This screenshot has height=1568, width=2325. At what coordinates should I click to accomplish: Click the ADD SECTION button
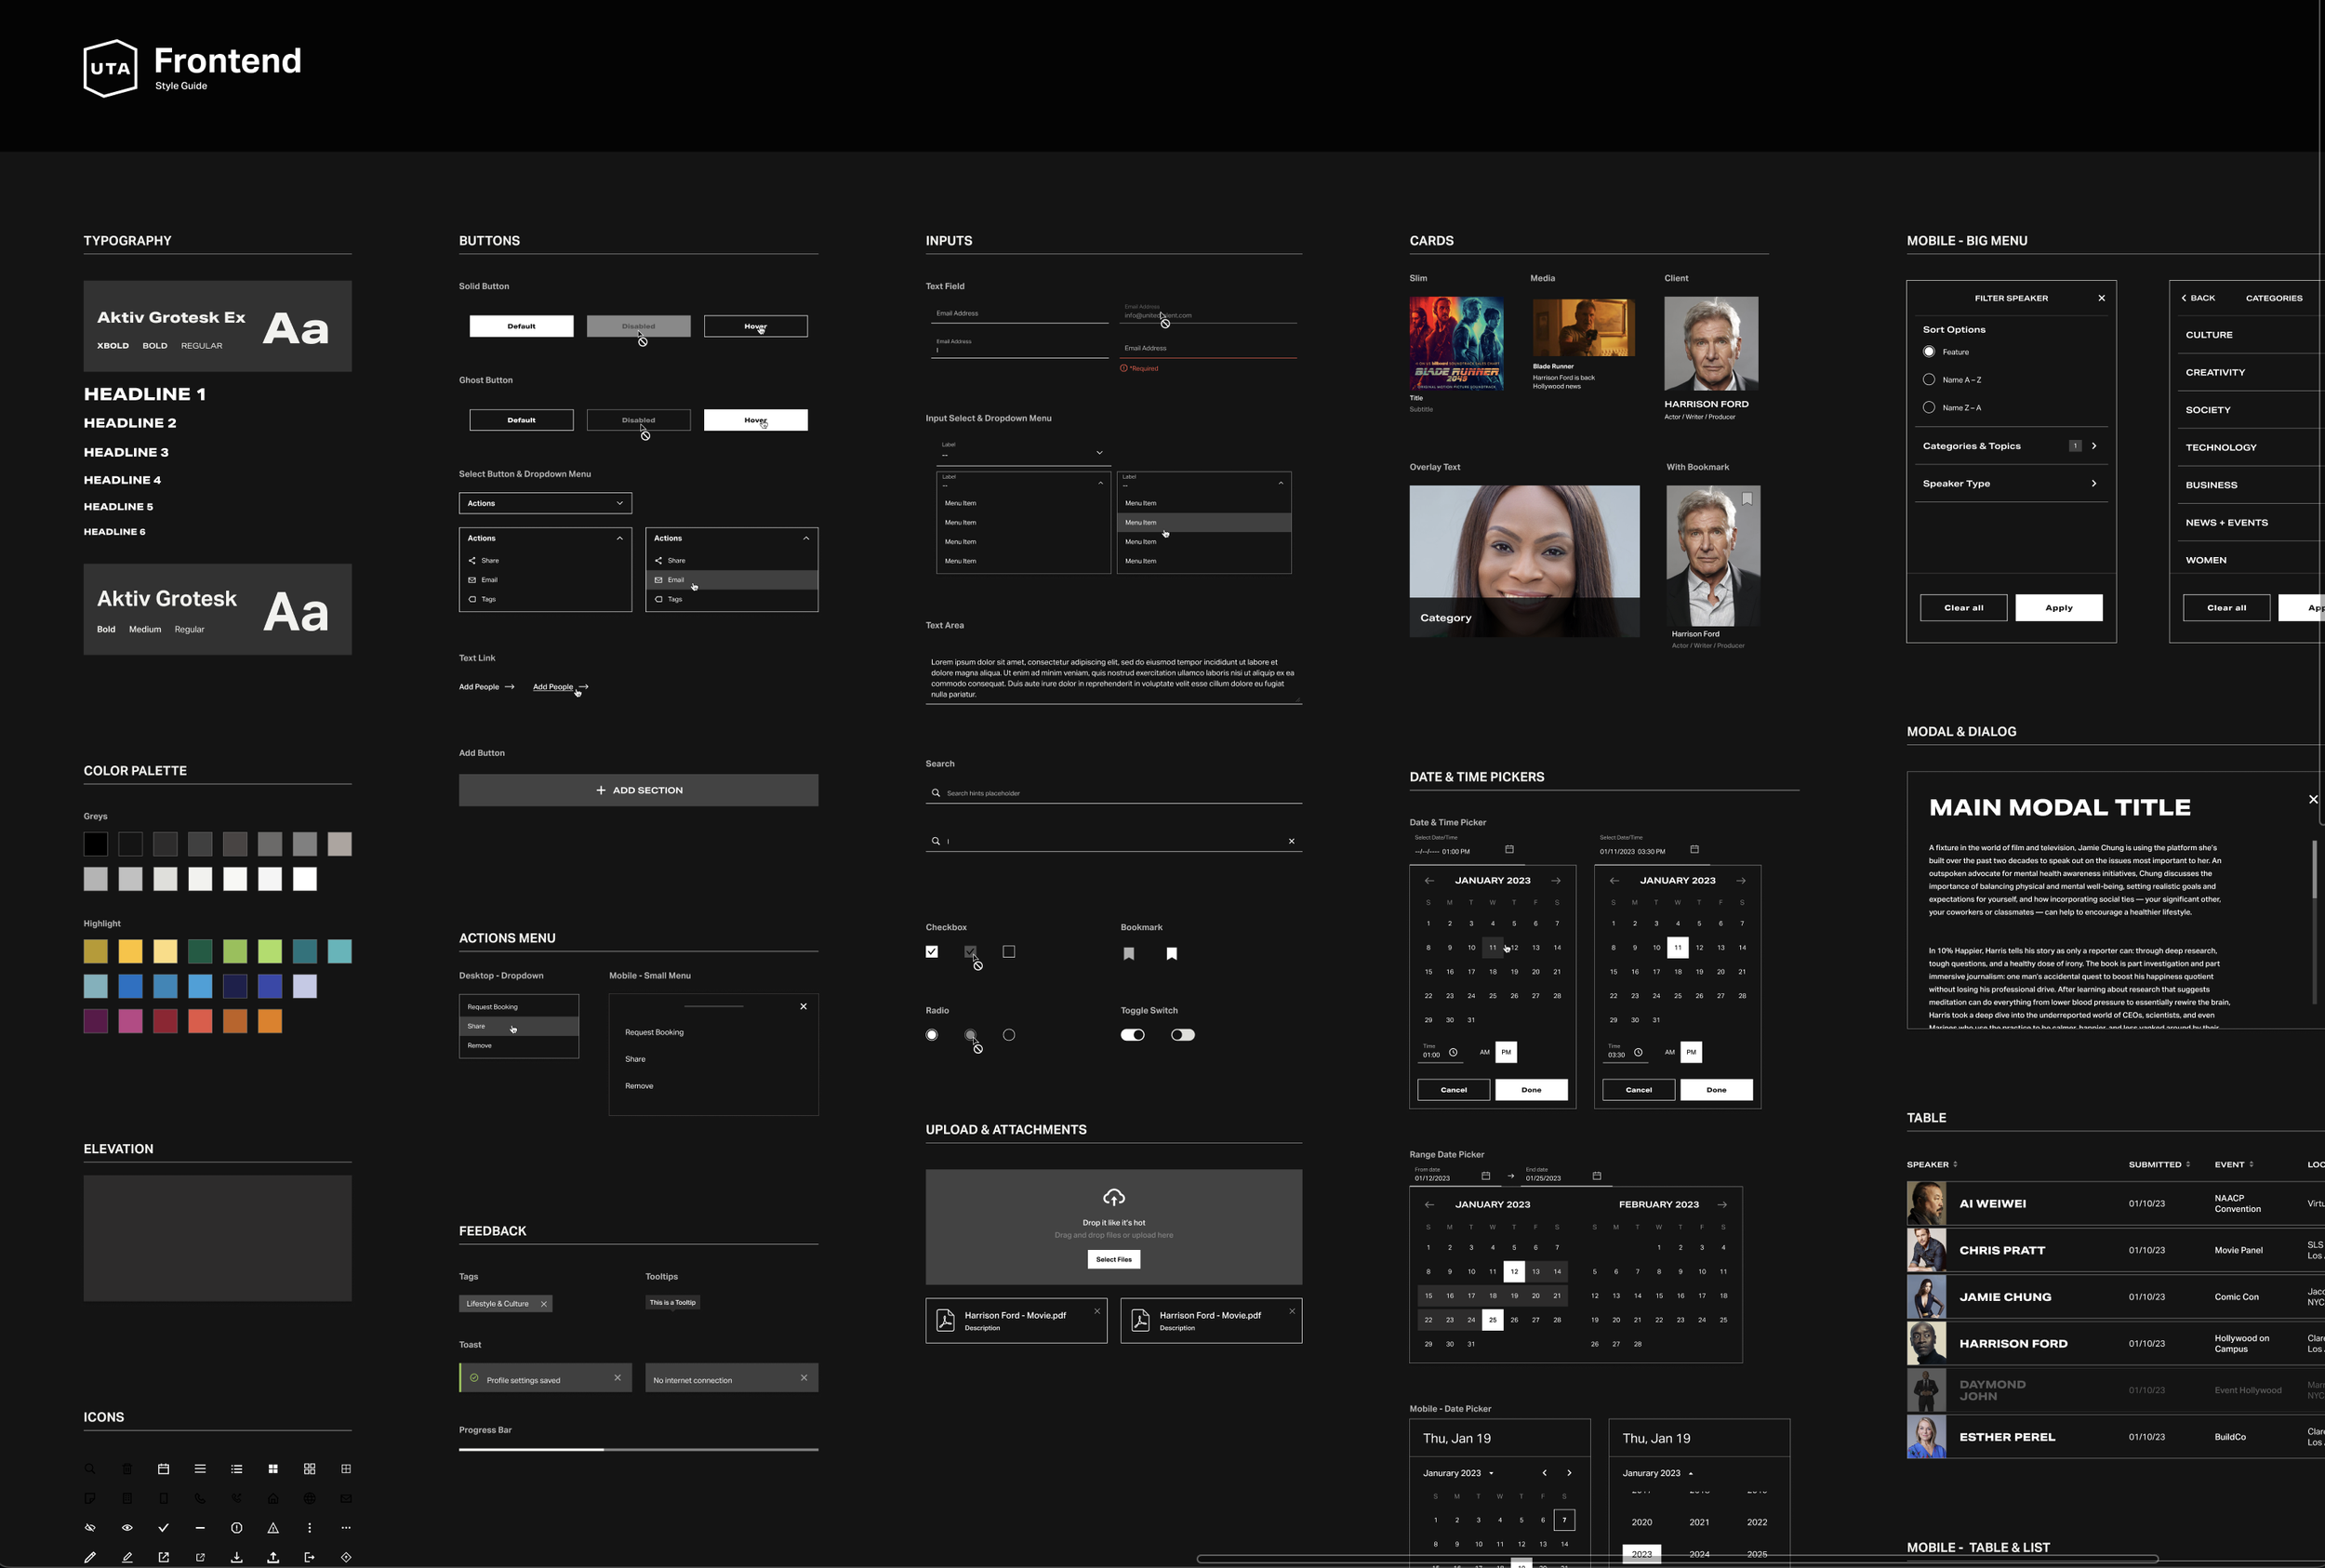click(638, 789)
